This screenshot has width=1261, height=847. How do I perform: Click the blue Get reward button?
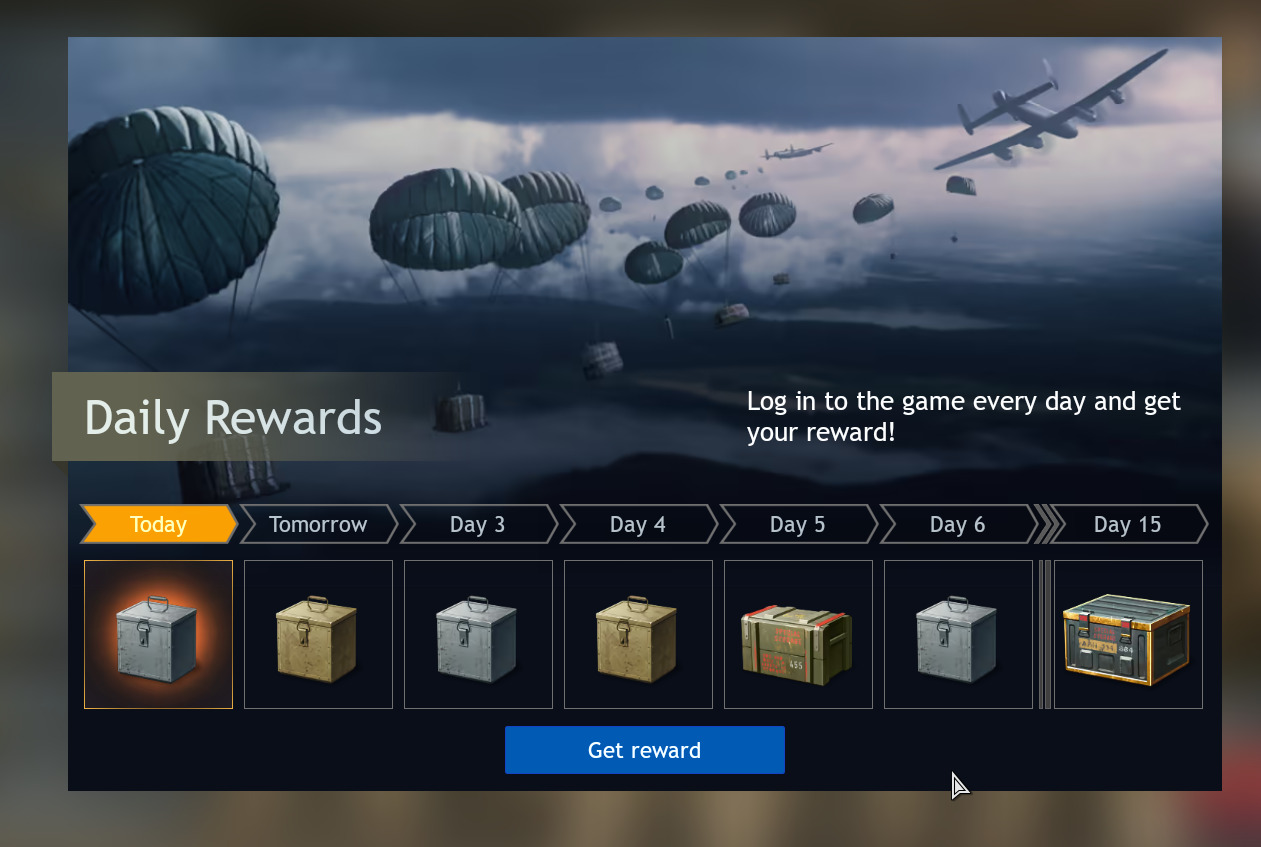point(645,750)
